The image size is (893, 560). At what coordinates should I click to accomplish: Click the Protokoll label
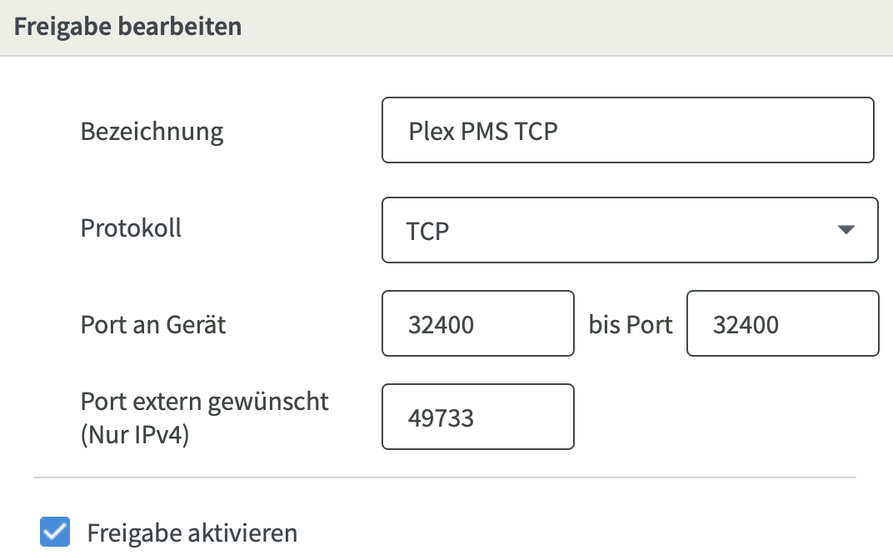131,228
